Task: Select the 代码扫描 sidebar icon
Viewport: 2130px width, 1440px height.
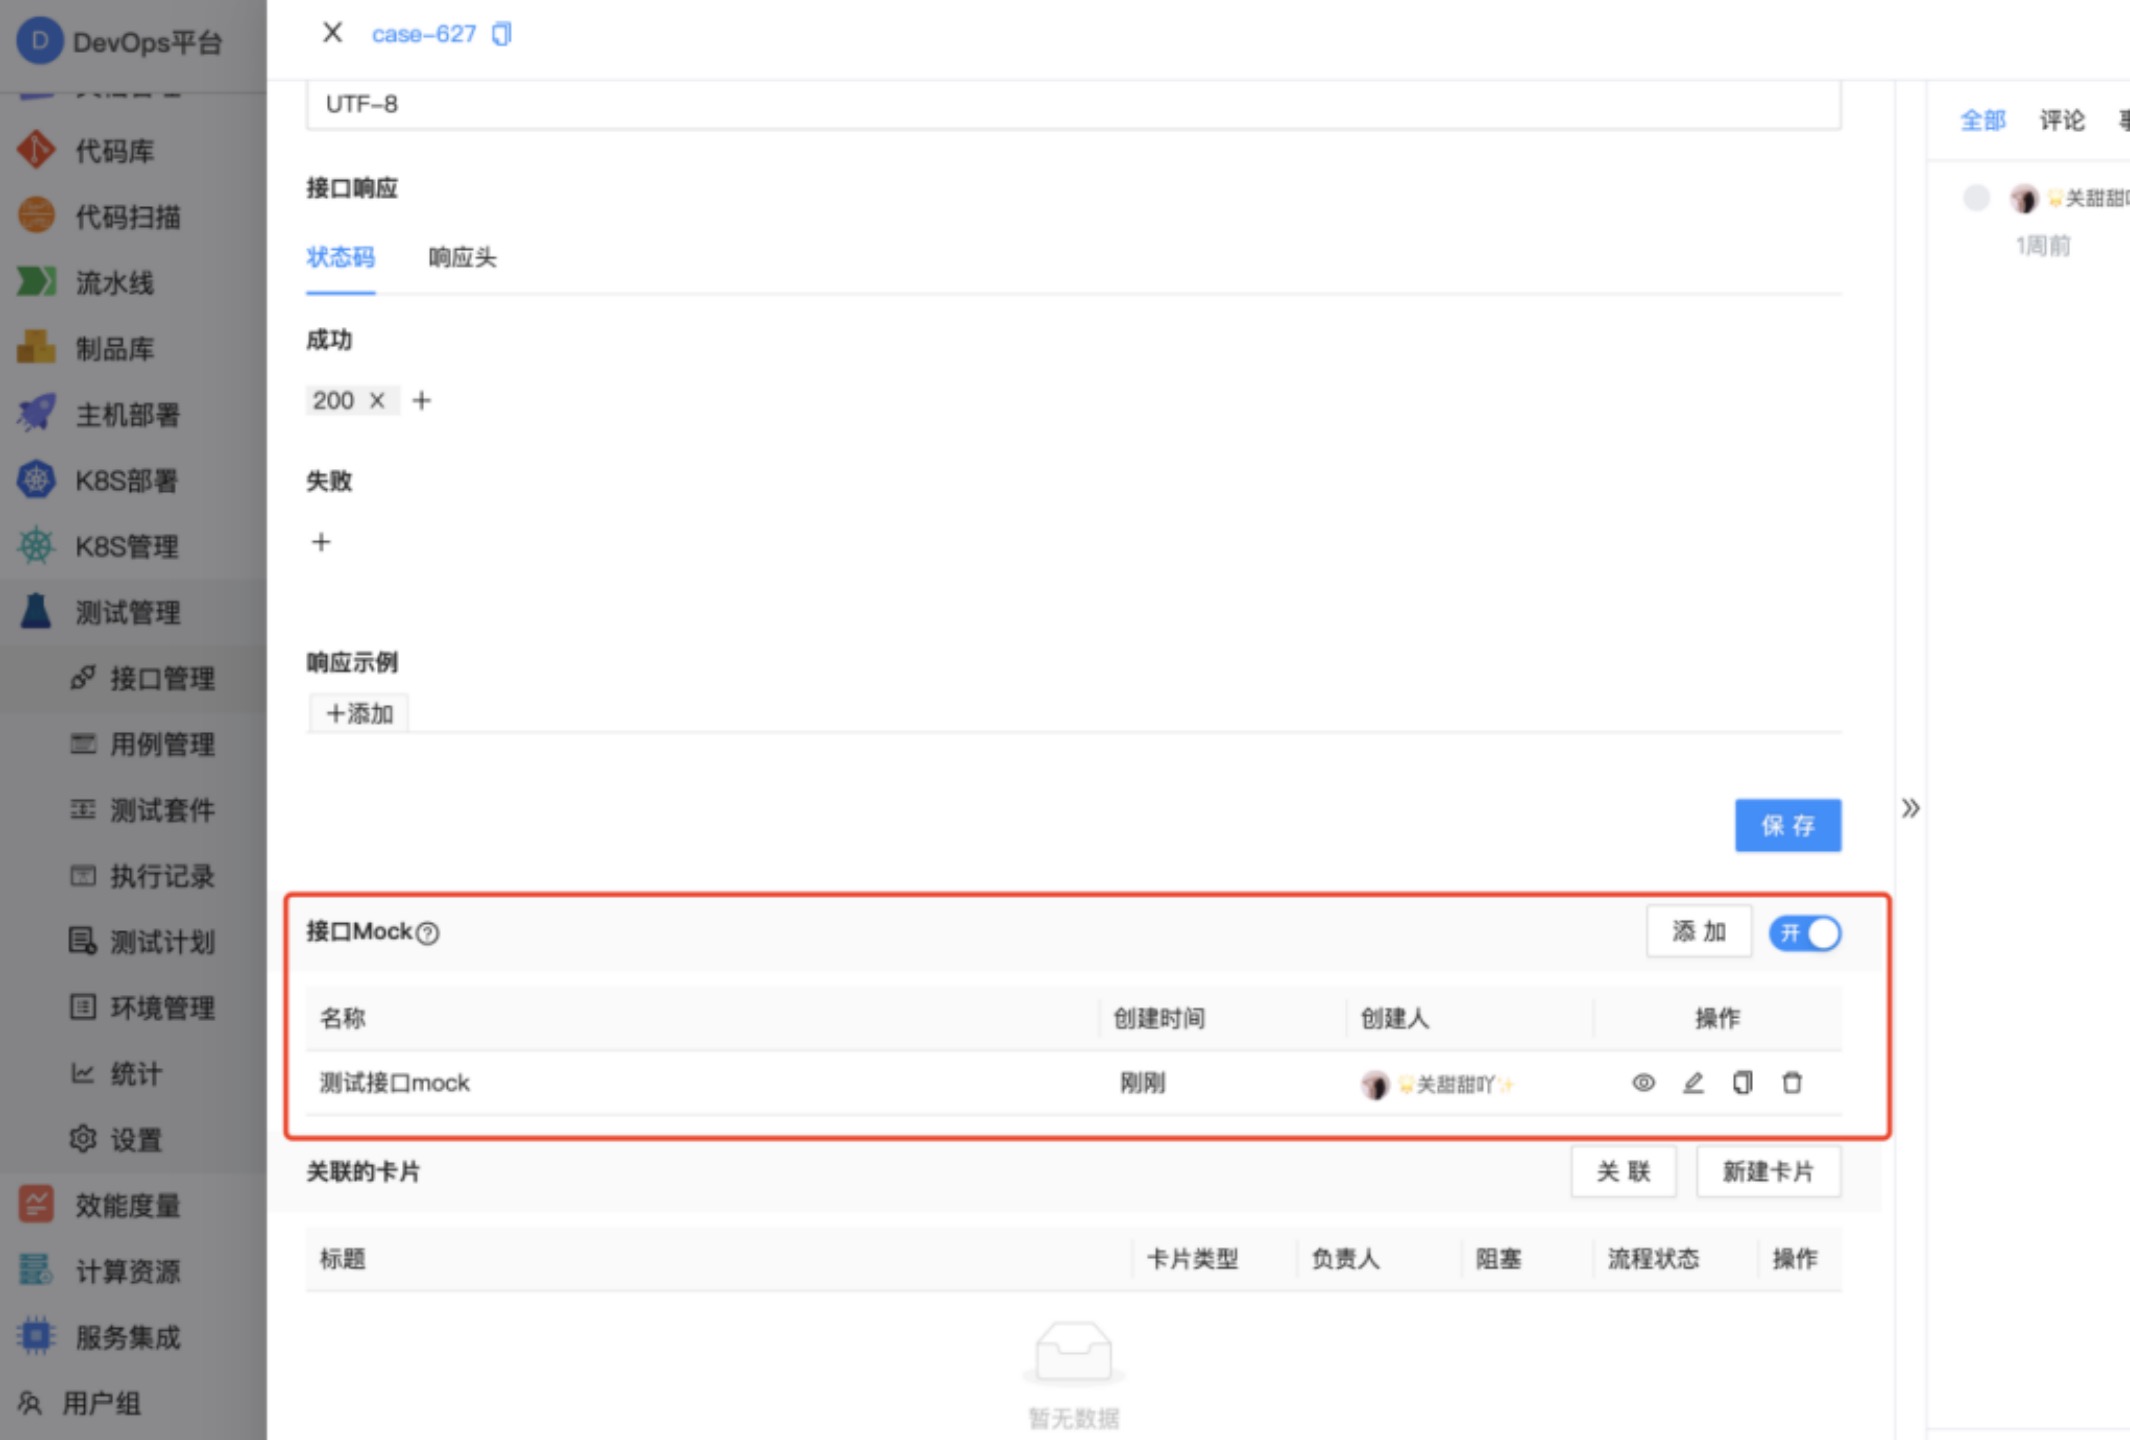Action: pos(36,216)
